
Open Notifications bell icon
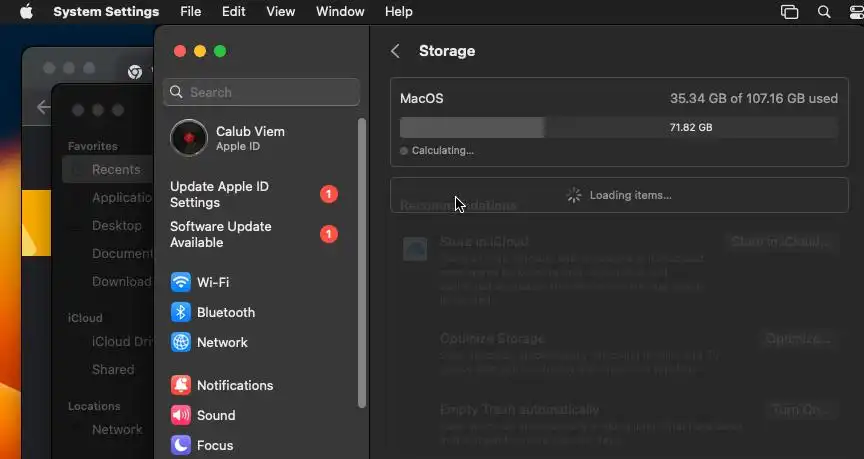point(181,385)
